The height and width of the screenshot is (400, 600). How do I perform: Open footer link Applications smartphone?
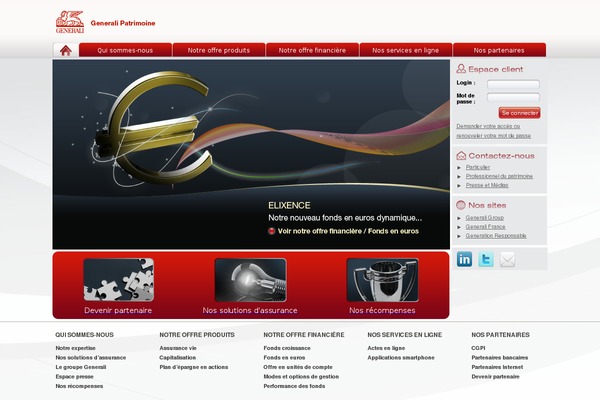pyautogui.click(x=401, y=358)
